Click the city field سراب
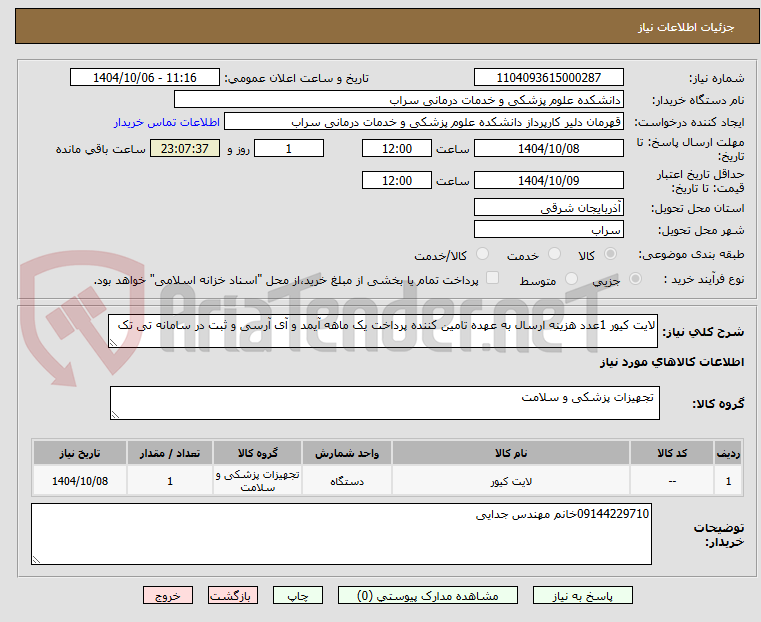The width and height of the screenshot is (761, 622). click(548, 229)
